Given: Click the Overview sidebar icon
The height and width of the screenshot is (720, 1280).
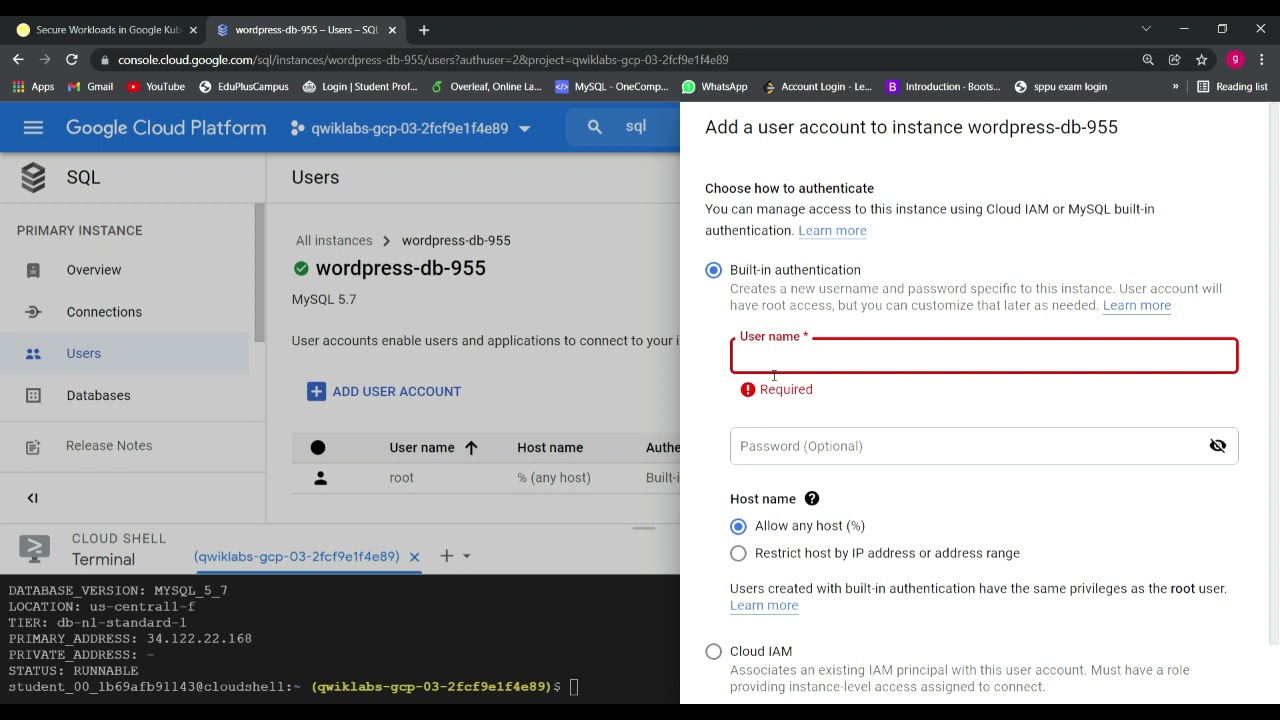Looking at the screenshot, I should 33,270.
